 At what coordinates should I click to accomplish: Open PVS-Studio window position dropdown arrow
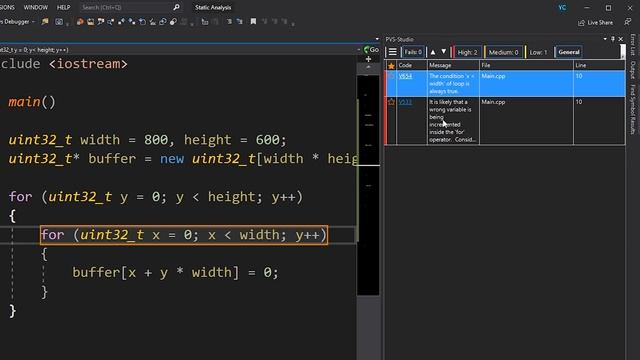click(605, 39)
